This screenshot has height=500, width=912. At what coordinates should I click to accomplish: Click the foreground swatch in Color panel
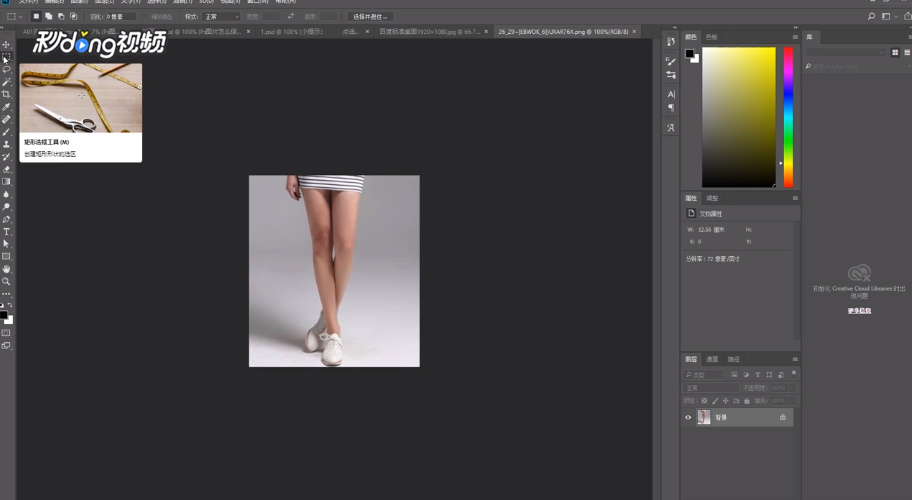689,53
